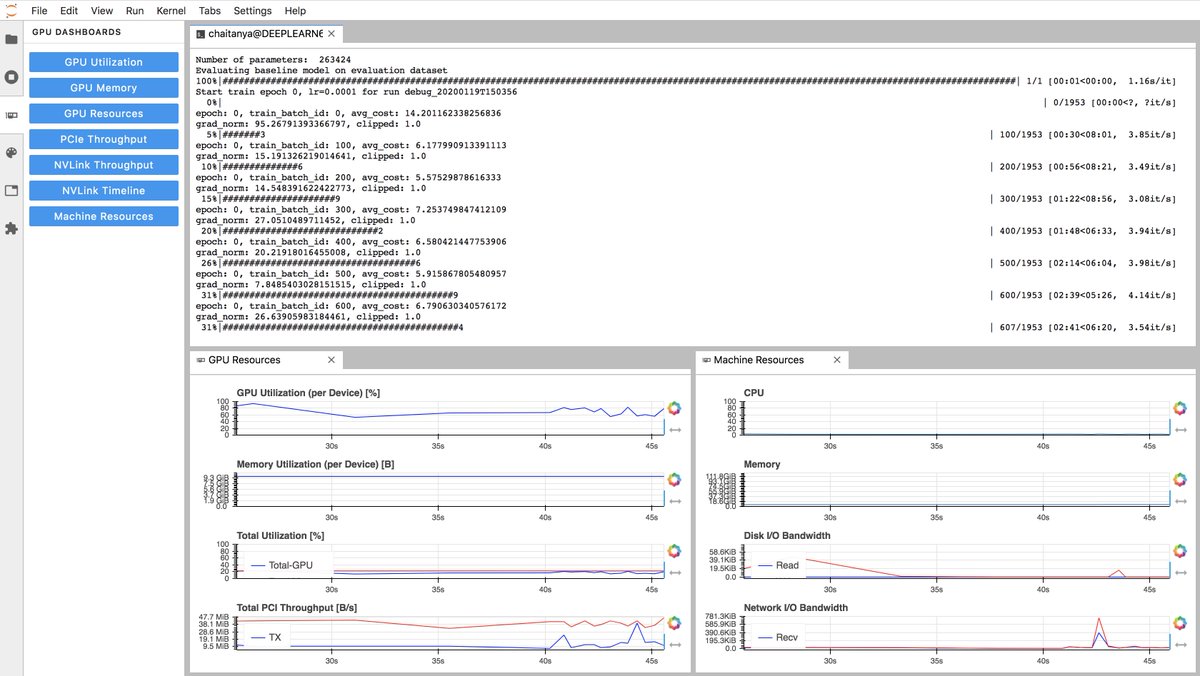Select x-pan tool on Total PCI Throughput chart
Image resolution: width=1200 pixels, height=676 pixels.
tap(674, 644)
